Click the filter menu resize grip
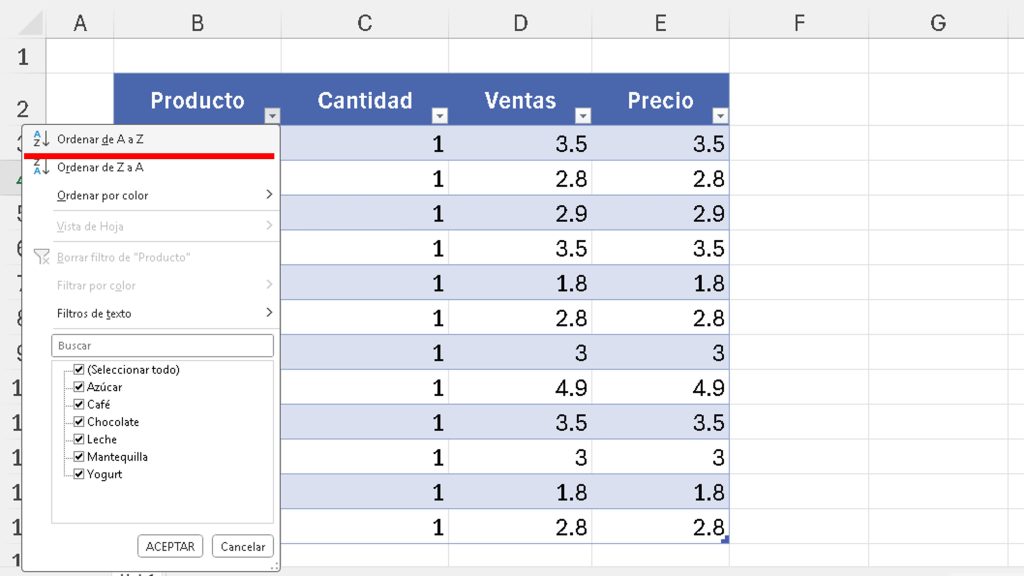1024x576 pixels. click(x=274, y=567)
